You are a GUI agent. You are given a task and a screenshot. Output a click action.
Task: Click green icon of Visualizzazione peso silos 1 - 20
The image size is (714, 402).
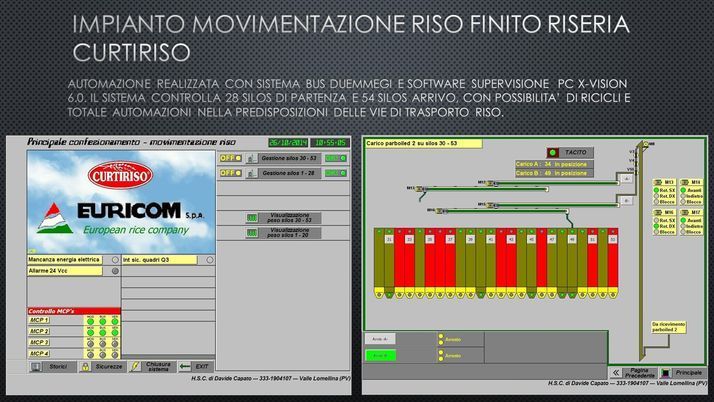(x=252, y=233)
